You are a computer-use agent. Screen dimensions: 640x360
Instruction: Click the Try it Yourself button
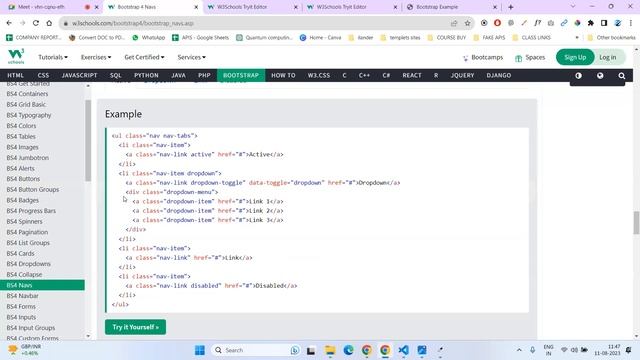(136, 327)
